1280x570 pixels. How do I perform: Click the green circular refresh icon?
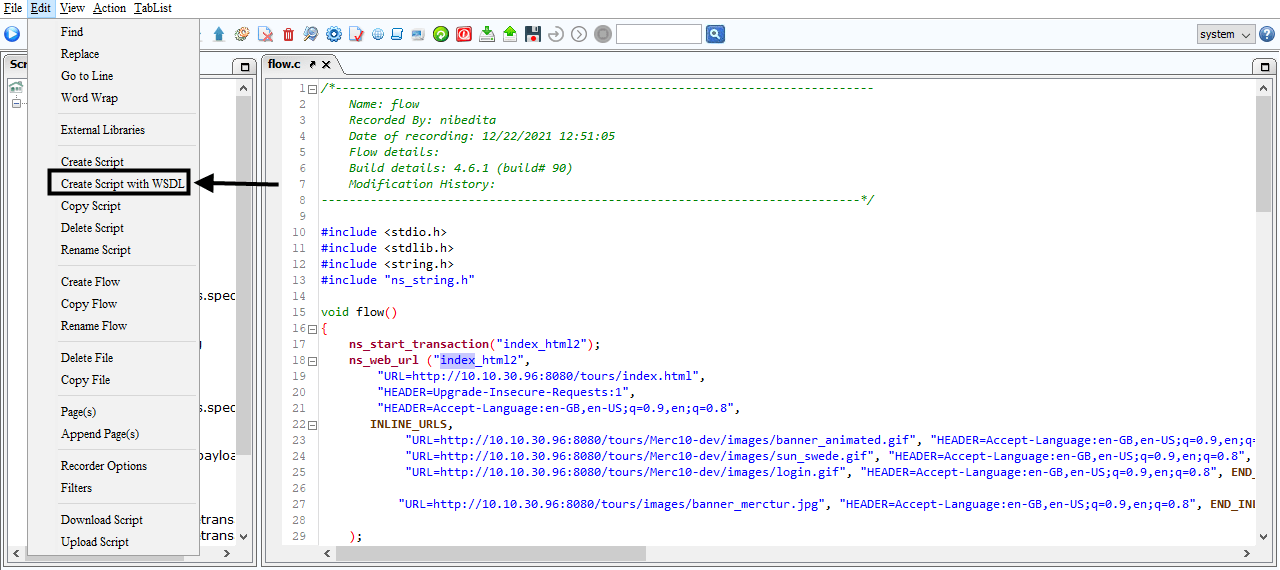441,34
